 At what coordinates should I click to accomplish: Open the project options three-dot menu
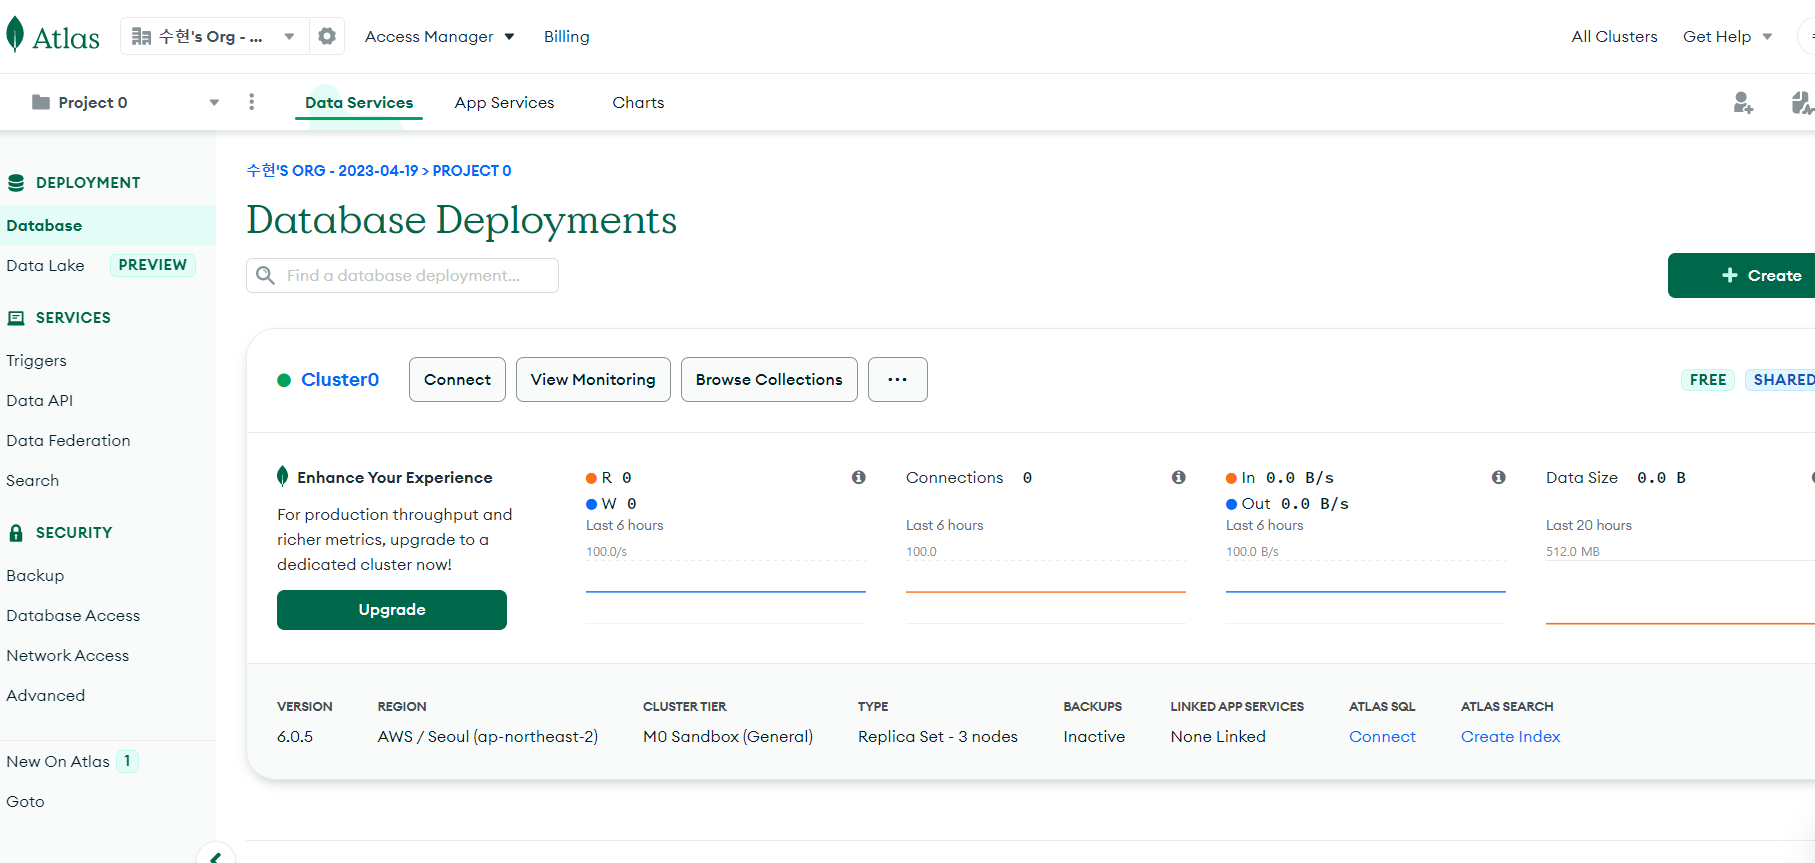click(x=251, y=102)
